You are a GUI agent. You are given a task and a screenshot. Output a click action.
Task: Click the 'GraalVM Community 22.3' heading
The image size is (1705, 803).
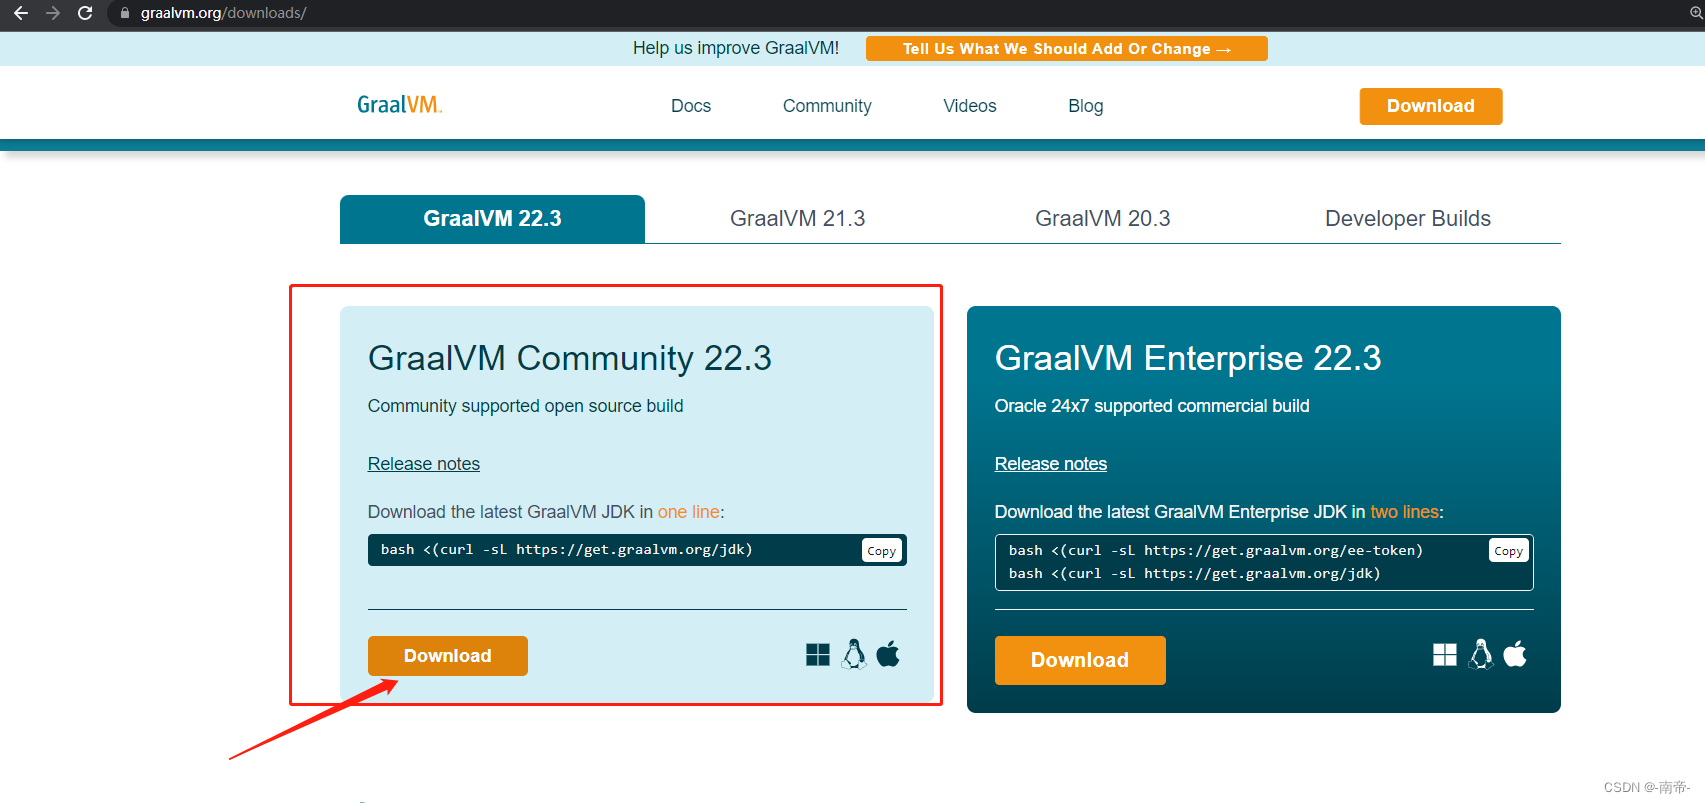(x=570, y=358)
